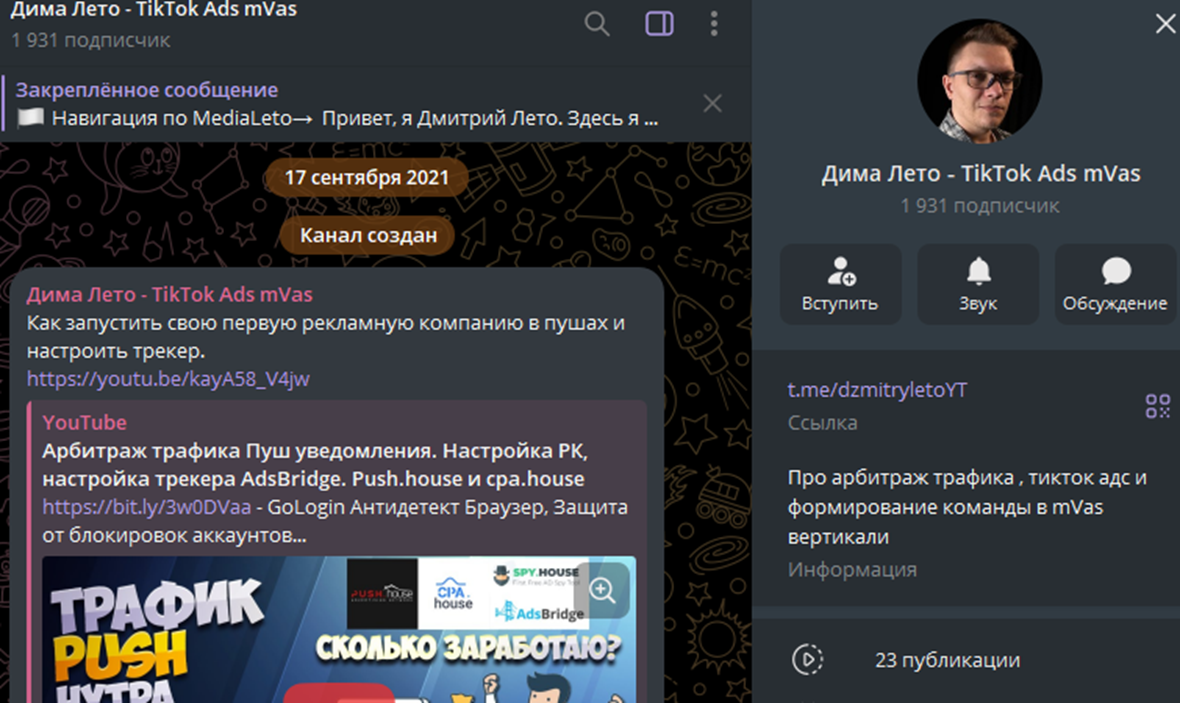Click the stories play-circle icon
The height and width of the screenshot is (703, 1180).
[x=807, y=660]
